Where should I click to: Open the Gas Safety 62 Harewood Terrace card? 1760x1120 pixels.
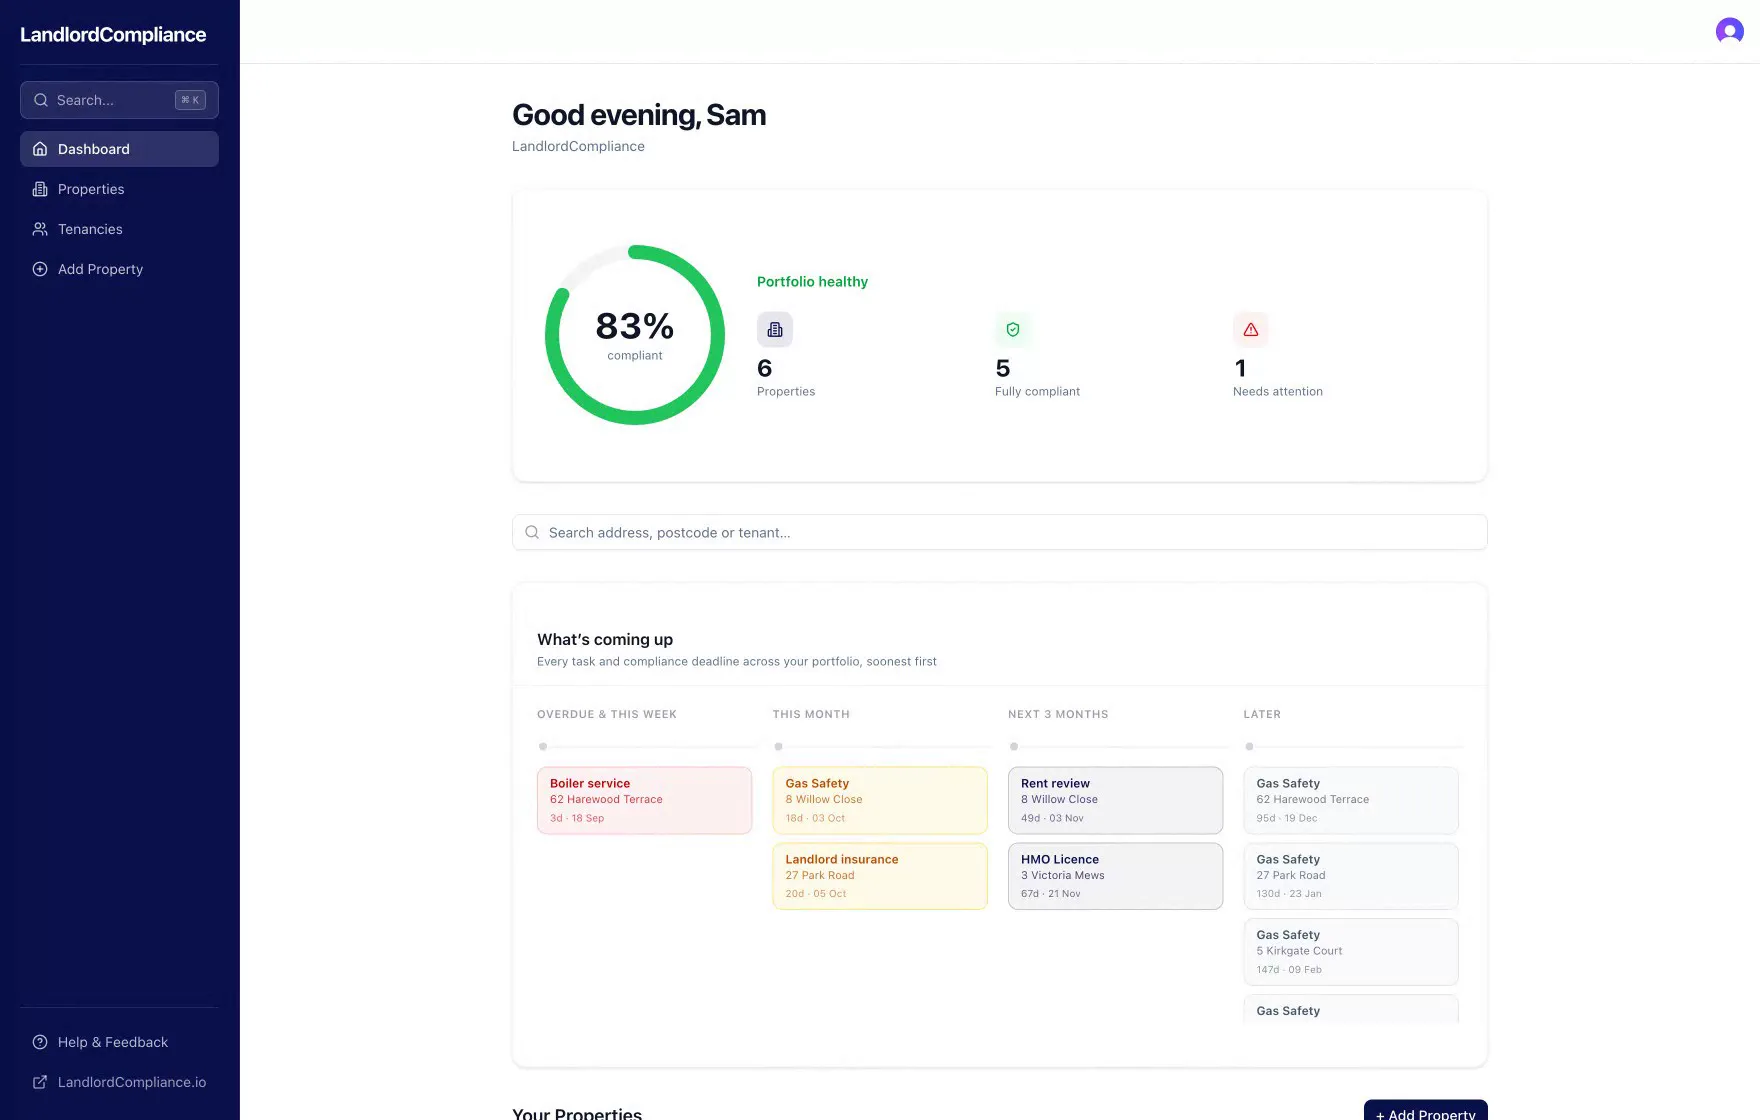click(x=1351, y=800)
